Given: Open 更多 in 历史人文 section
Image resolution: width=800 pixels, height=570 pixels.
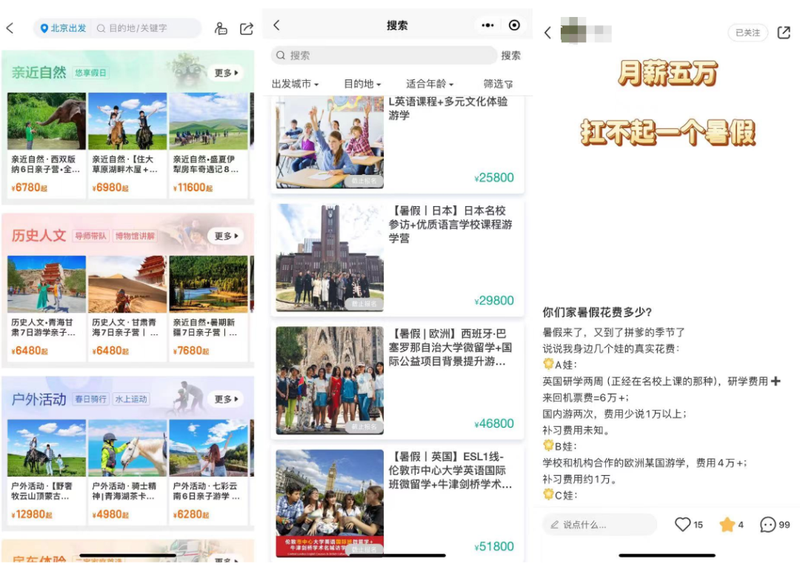Looking at the screenshot, I should tap(226, 236).
